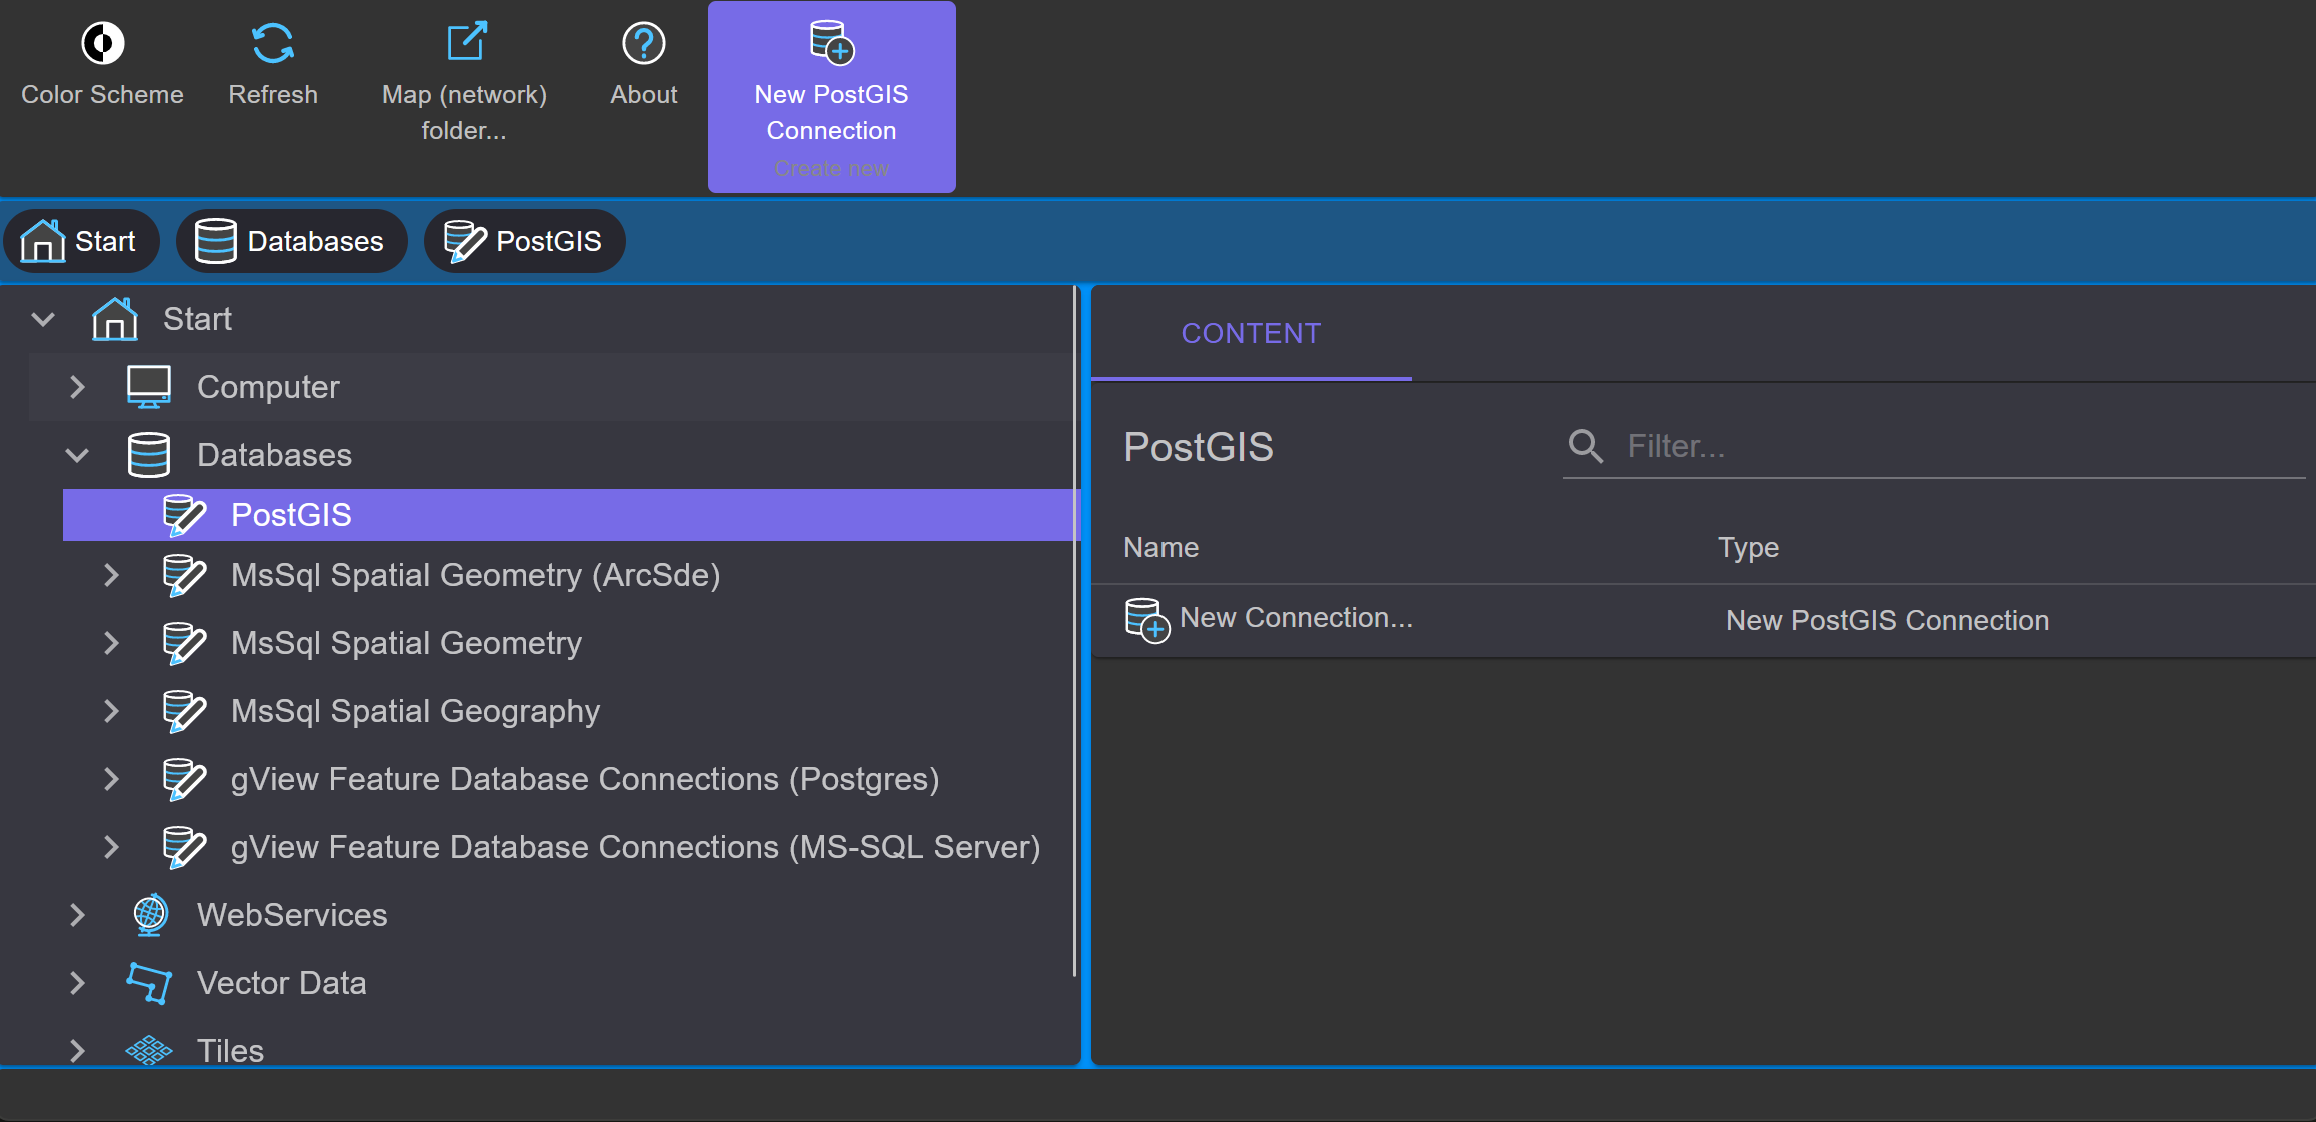The width and height of the screenshot is (2316, 1122).
Task: Go to Databases via breadcrumb label
Action: [315, 241]
